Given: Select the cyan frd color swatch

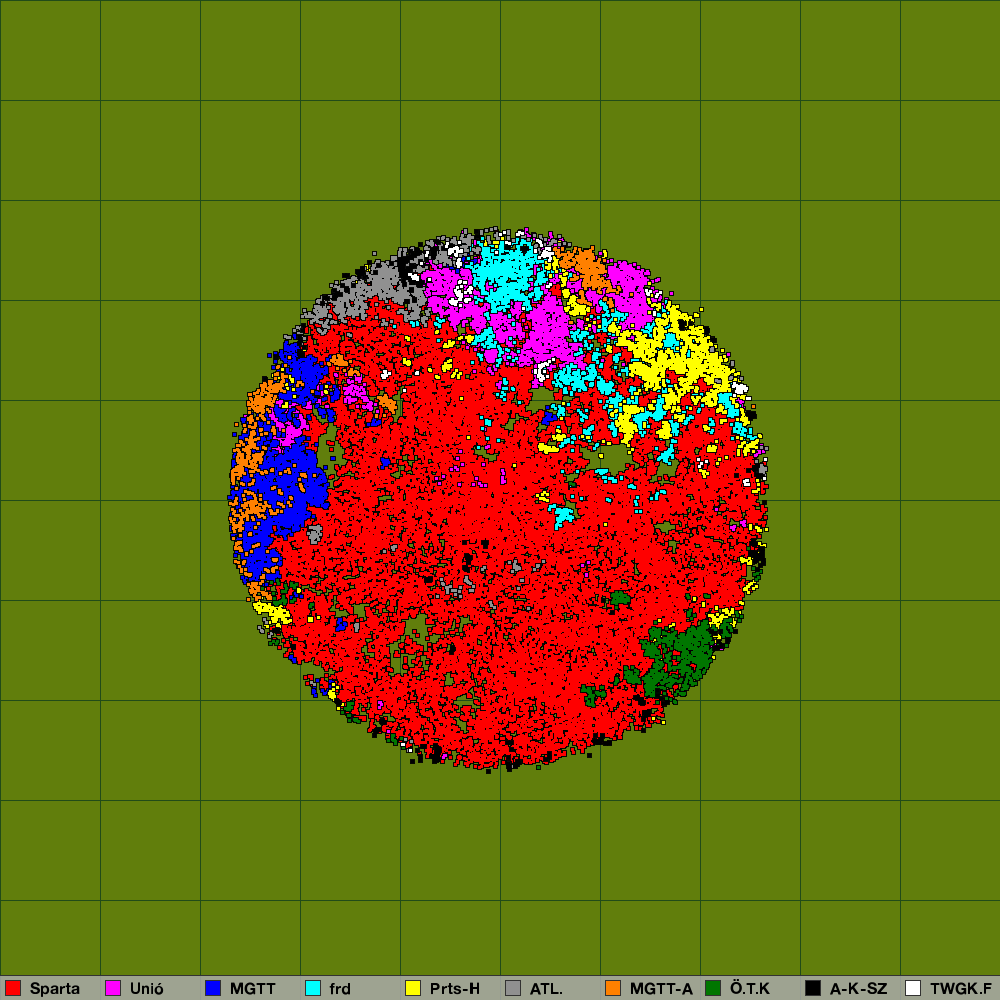Looking at the screenshot, I should point(313,988).
